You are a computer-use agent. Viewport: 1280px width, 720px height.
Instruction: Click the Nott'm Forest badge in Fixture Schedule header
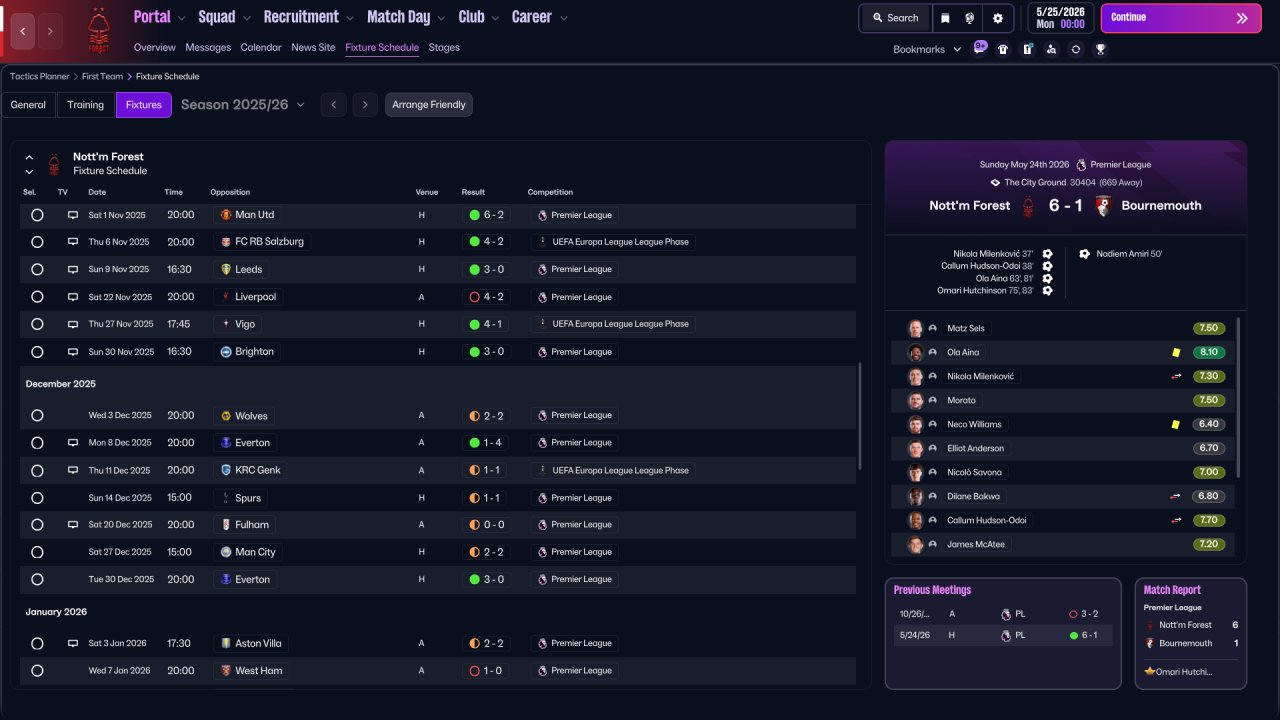point(54,164)
